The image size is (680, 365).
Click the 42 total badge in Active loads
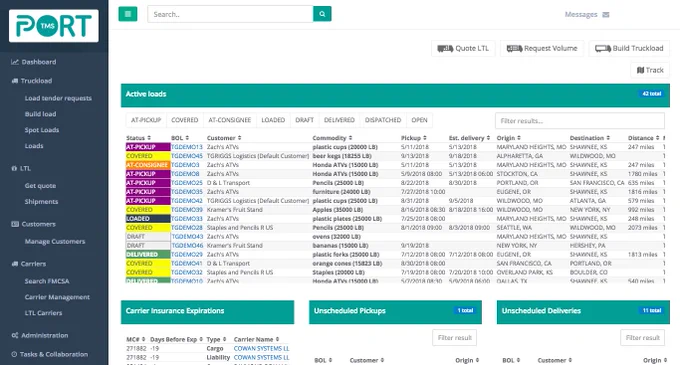pyautogui.click(x=651, y=94)
